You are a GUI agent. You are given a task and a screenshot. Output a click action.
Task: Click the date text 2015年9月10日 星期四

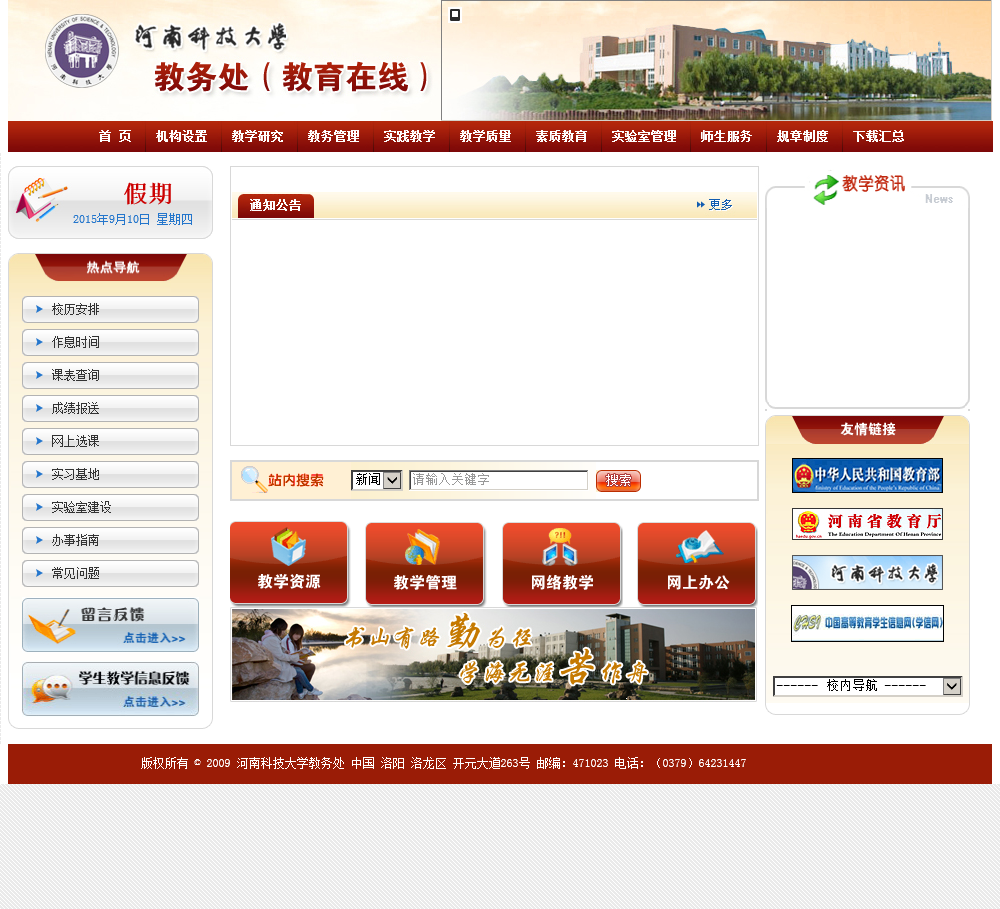133,219
